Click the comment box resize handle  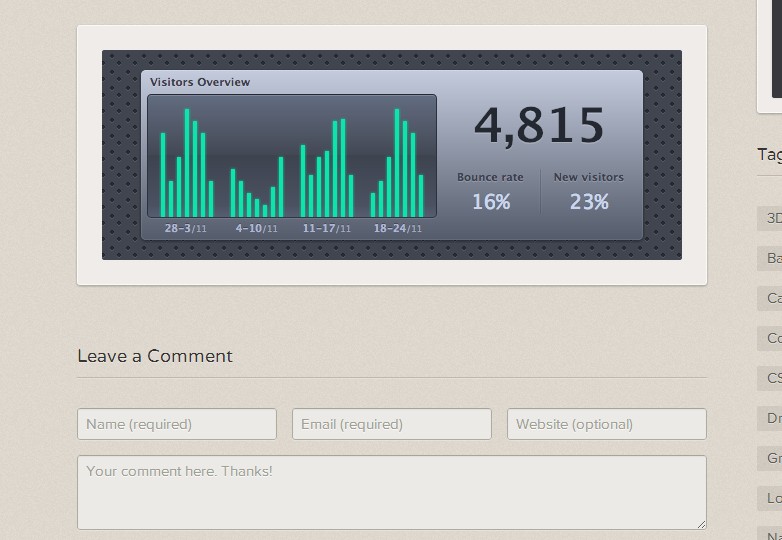click(701, 523)
